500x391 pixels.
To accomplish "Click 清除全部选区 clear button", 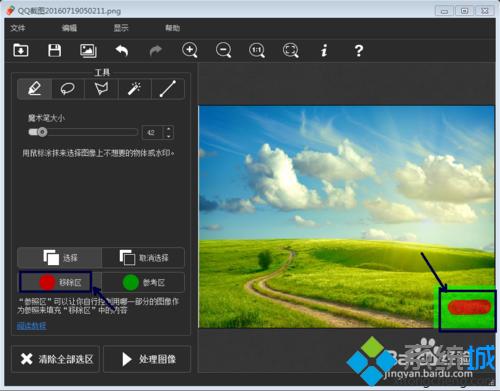I will 56,359.
